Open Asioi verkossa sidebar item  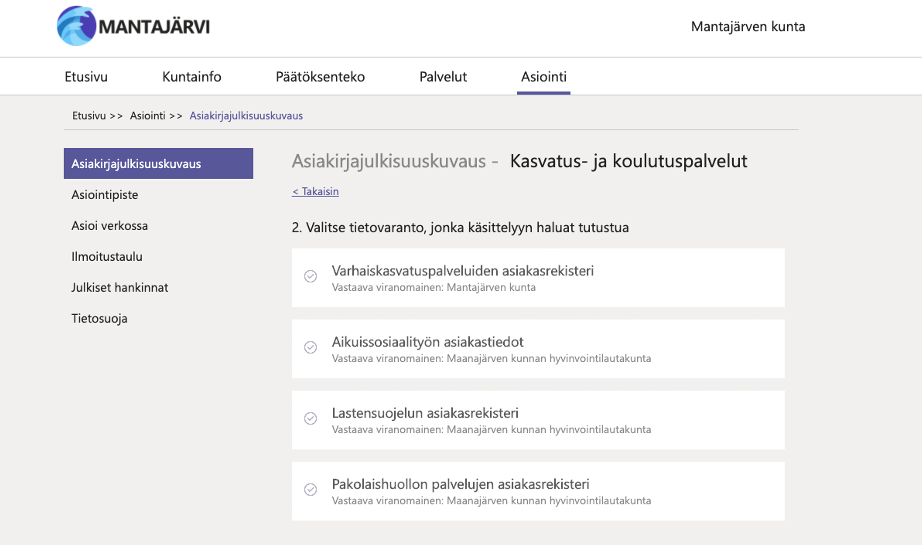[109, 226]
